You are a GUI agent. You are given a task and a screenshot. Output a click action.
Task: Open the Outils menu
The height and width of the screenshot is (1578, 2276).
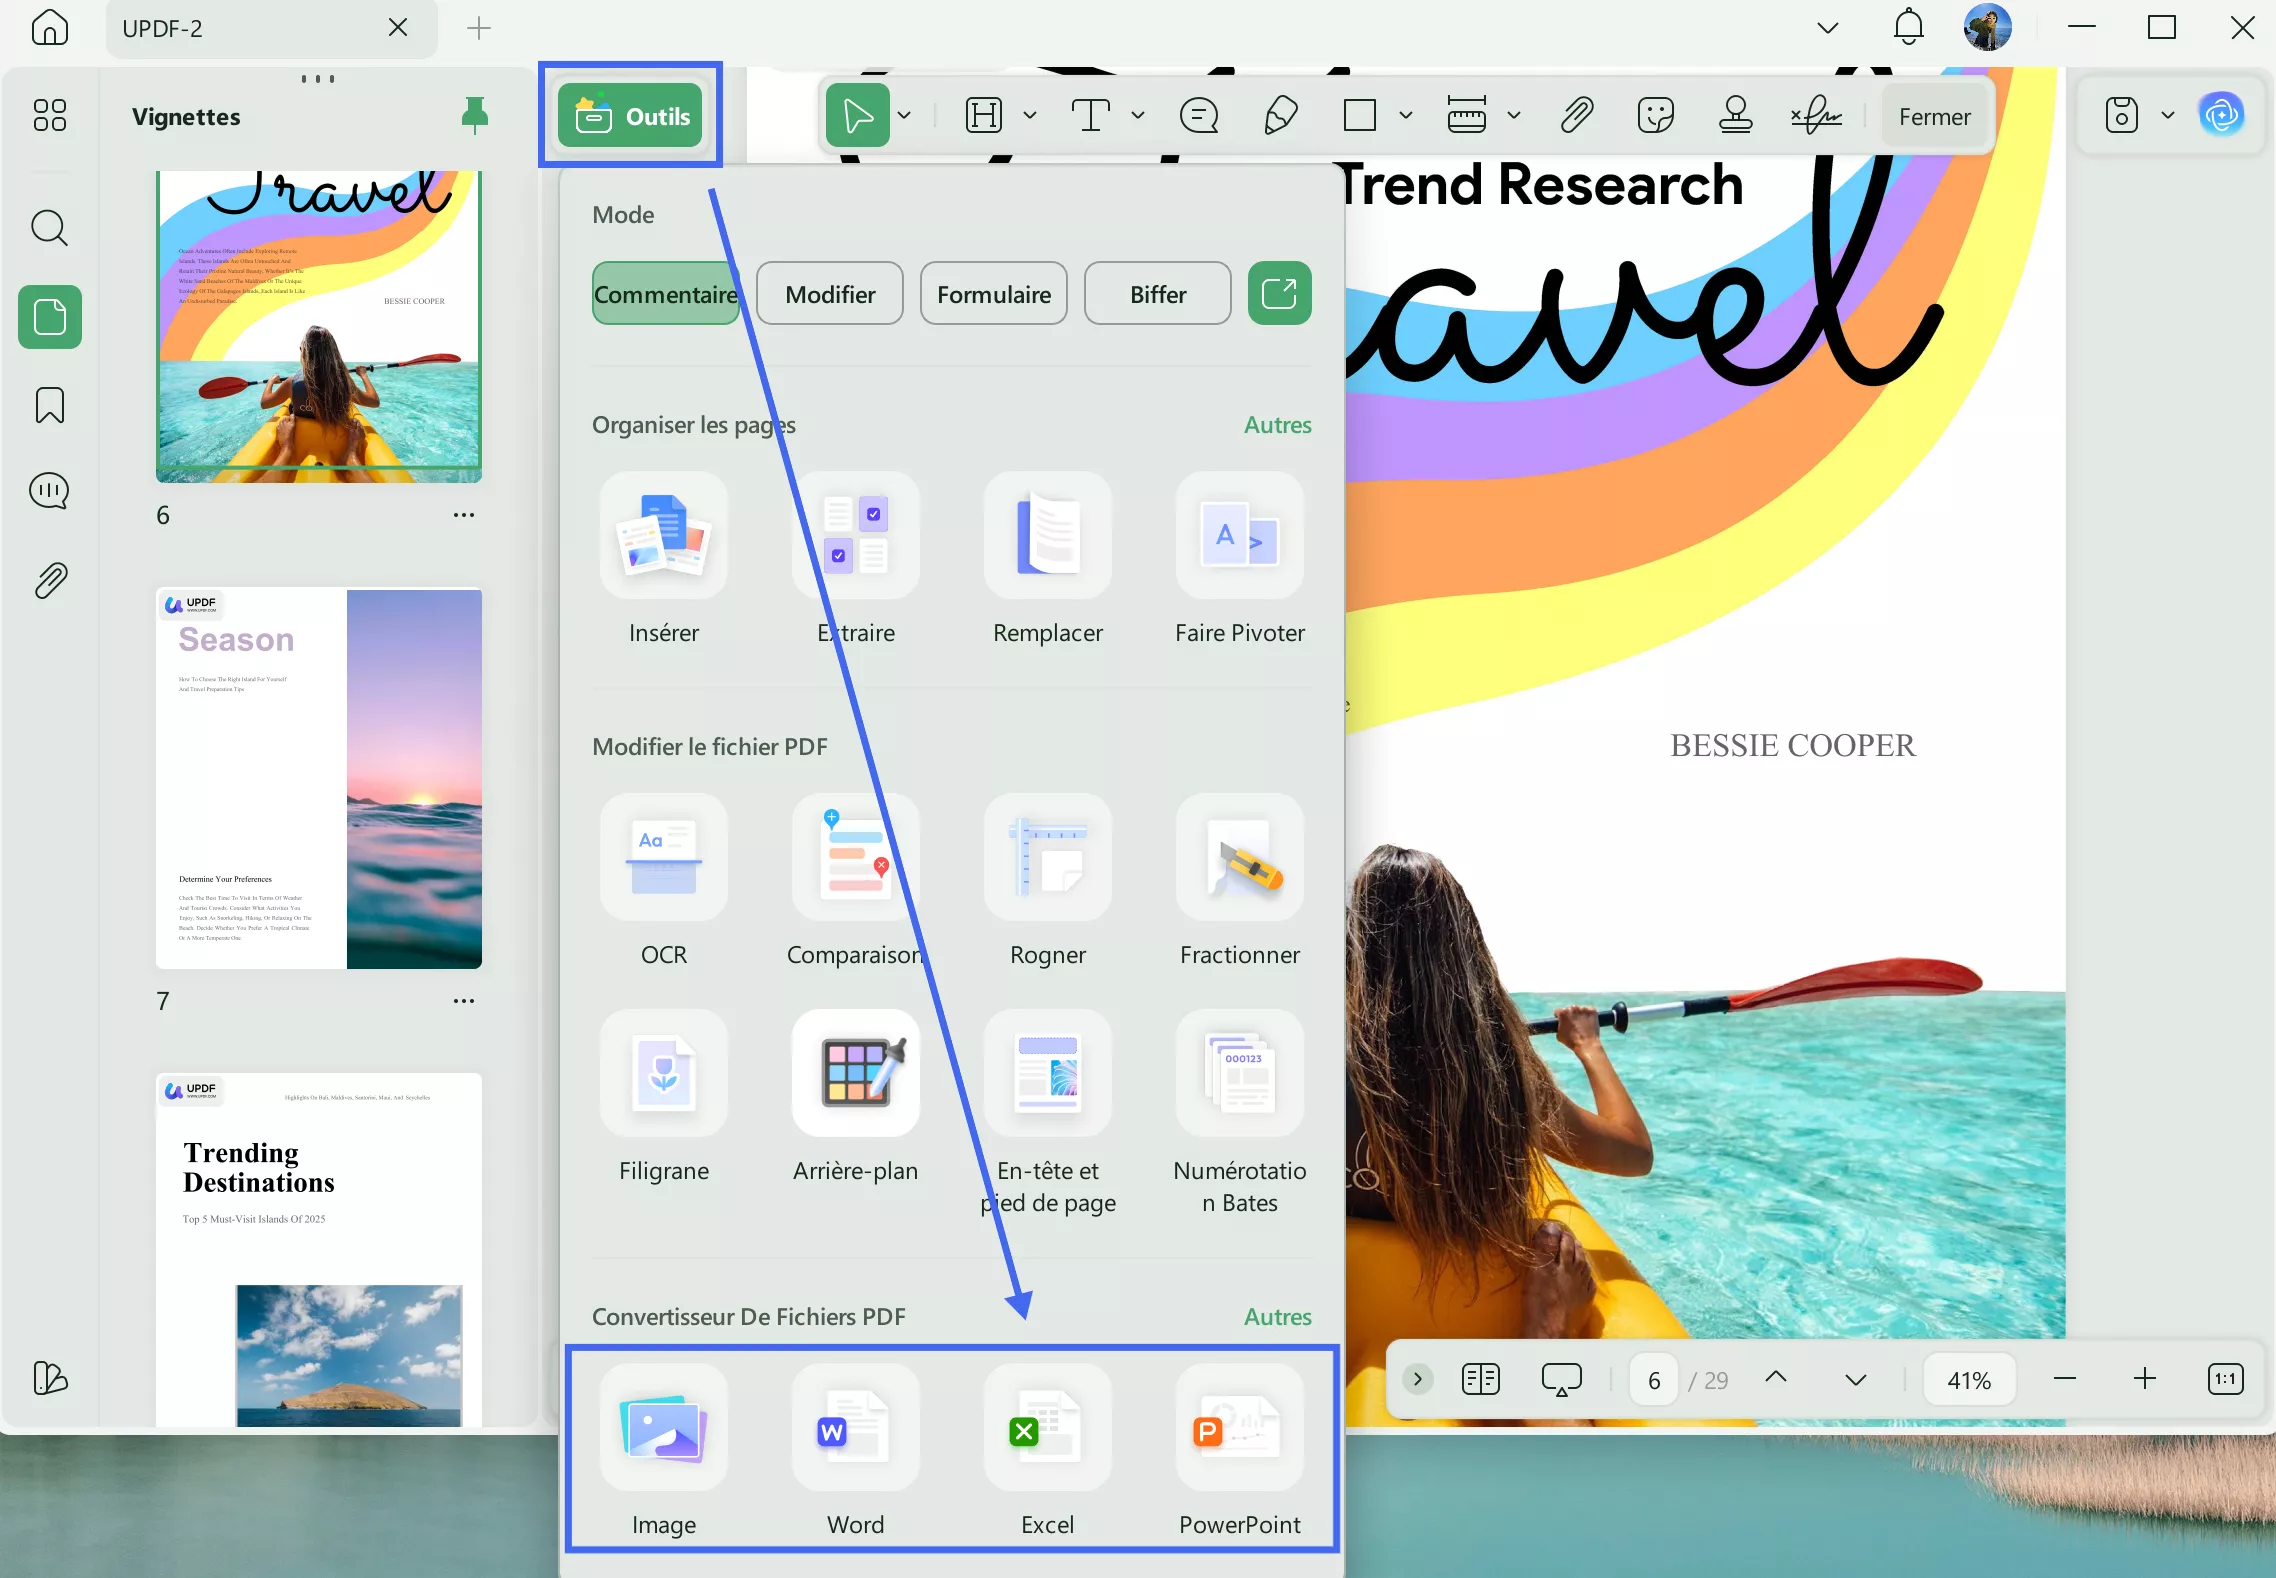point(630,115)
